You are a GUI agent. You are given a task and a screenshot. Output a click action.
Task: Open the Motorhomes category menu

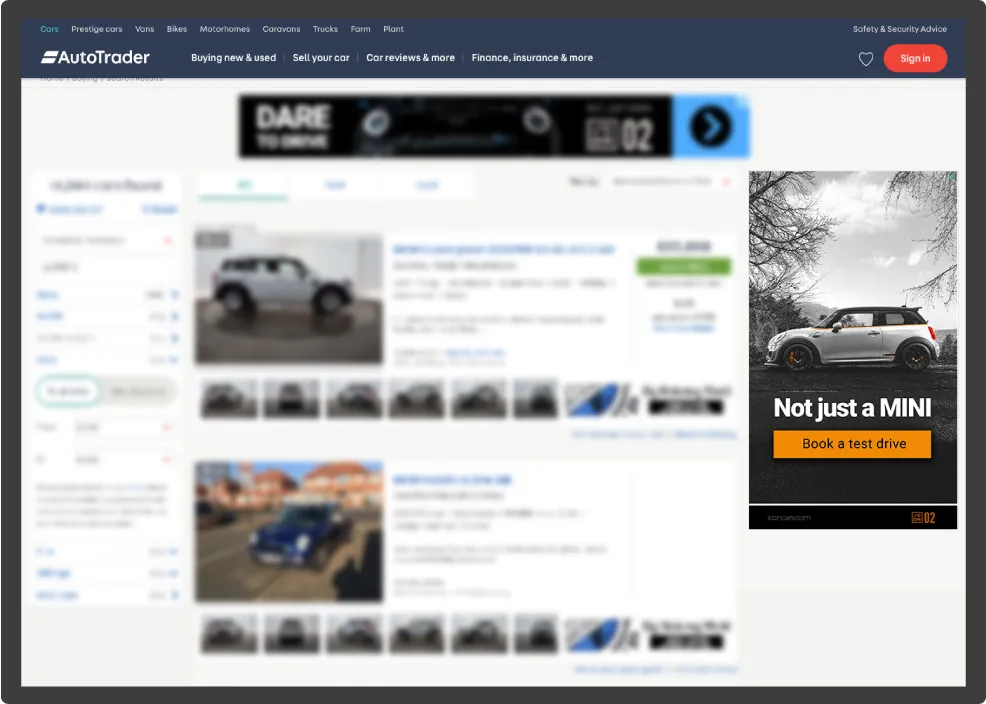pyautogui.click(x=225, y=29)
